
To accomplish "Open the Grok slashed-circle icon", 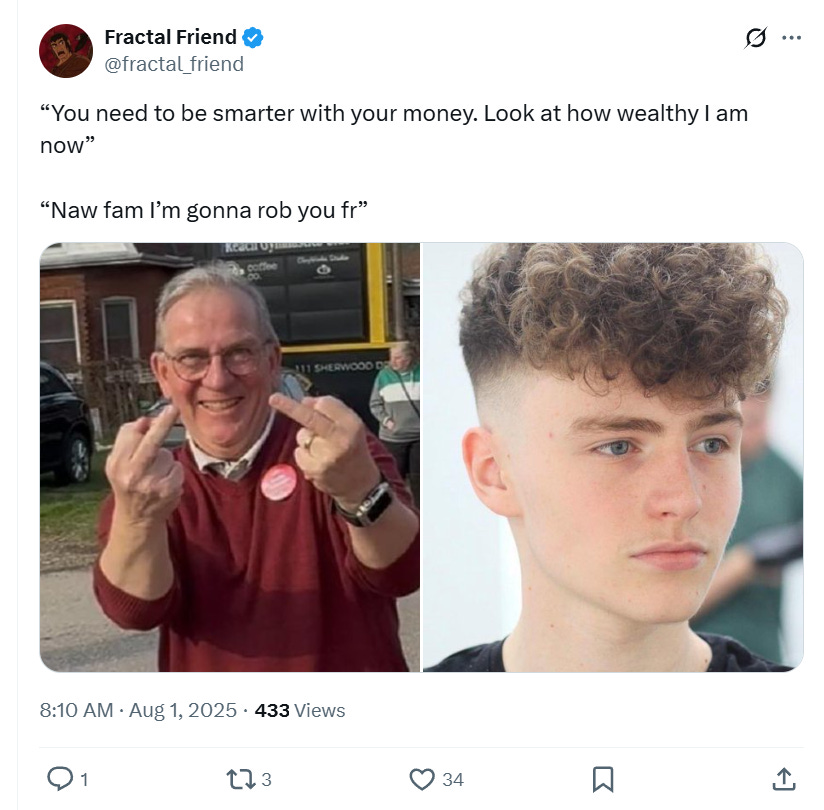I will click(x=756, y=38).
